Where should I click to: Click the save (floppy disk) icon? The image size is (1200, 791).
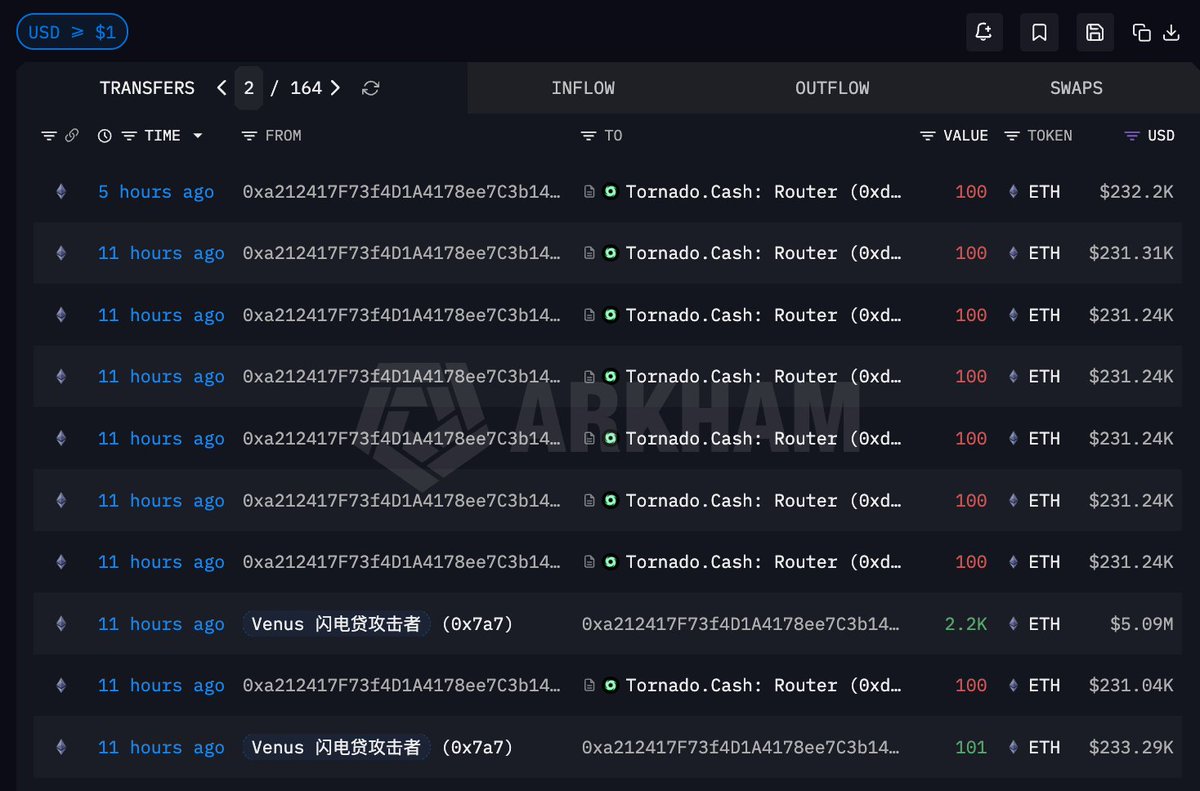(1095, 32)
